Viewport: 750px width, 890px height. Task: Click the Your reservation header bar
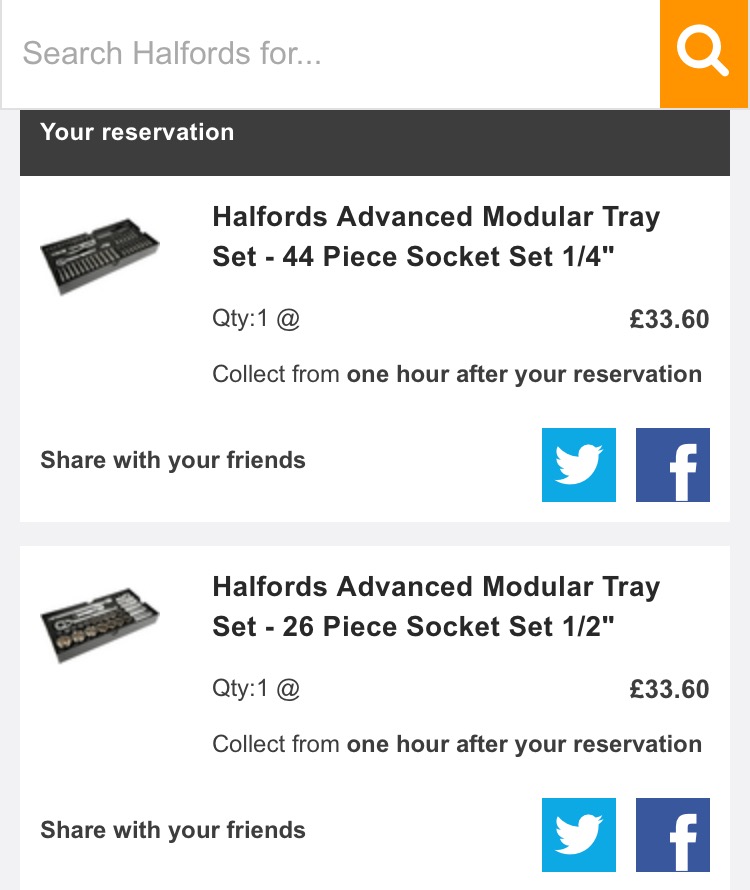[x=375, y=142]
